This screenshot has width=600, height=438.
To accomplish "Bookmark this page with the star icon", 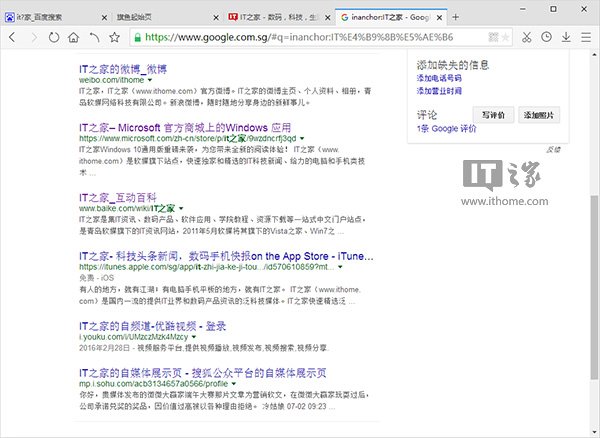I will click(x=115, y=36).
